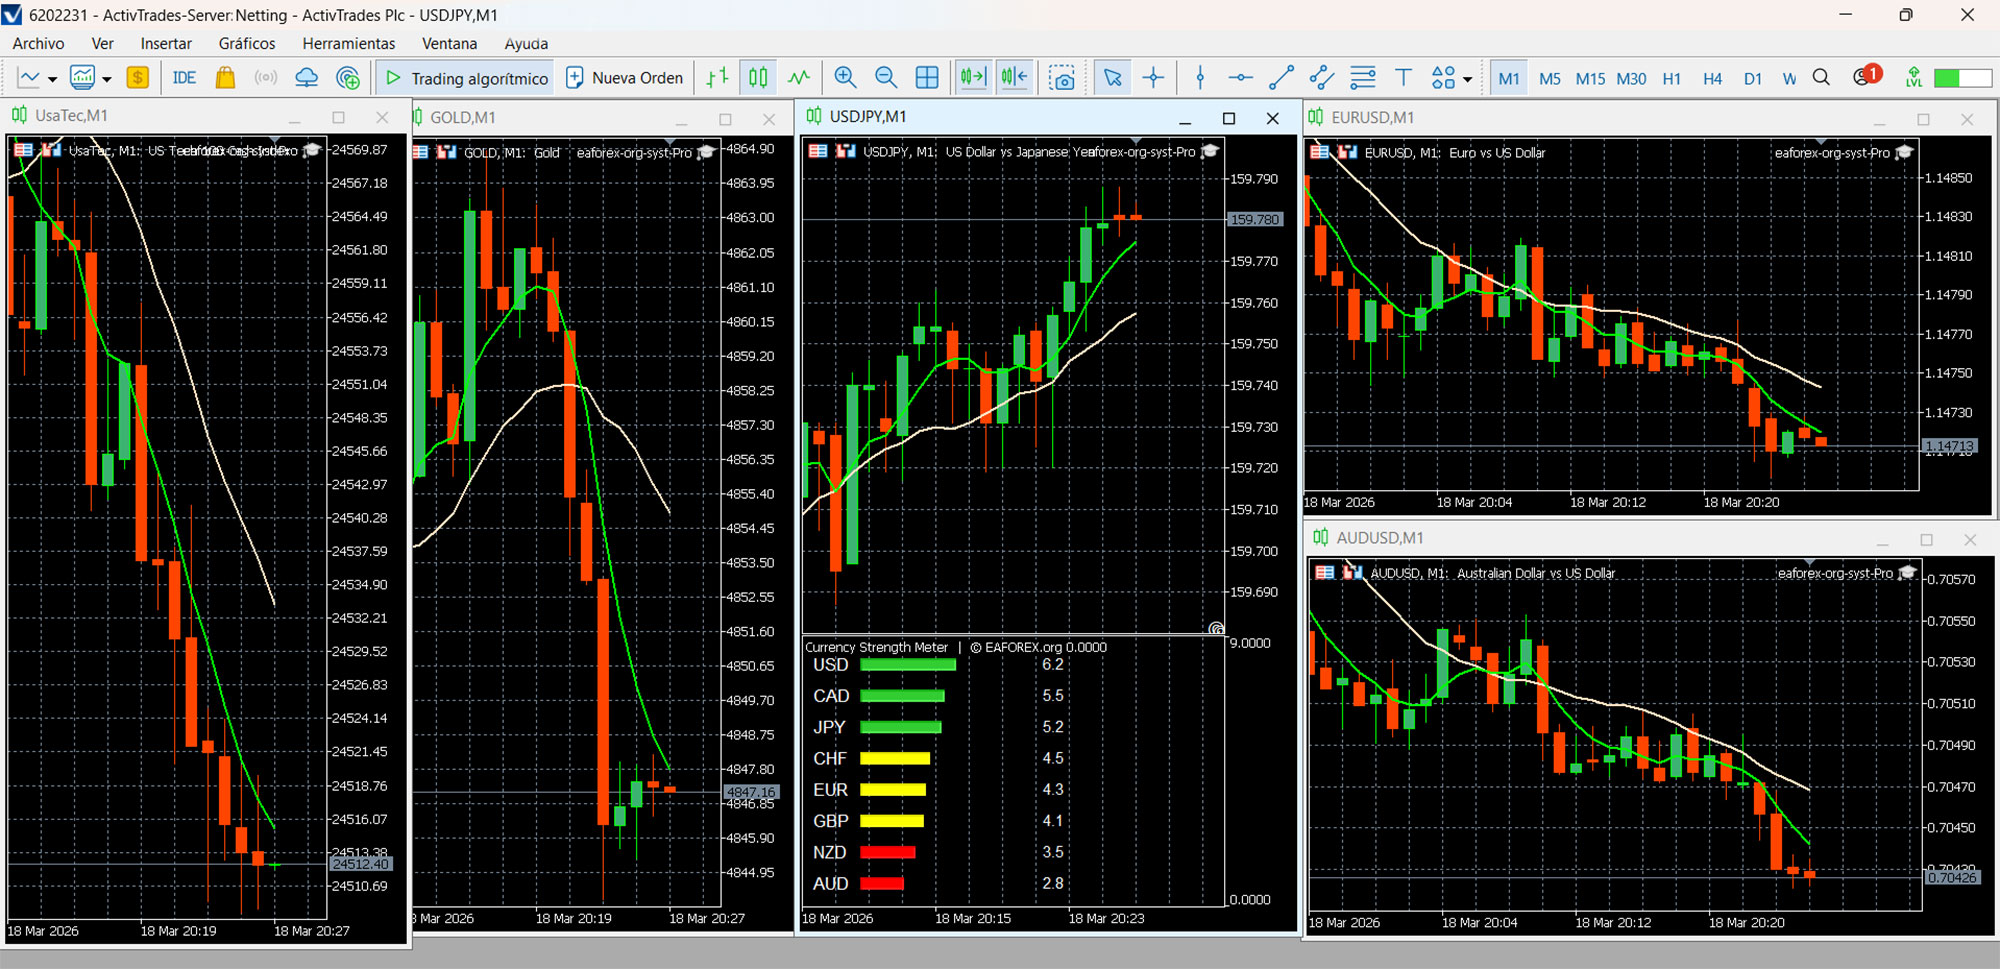Click the green connection level bar
The width and height of the screenshot is (2000, 969).
tap(1961, 78)
